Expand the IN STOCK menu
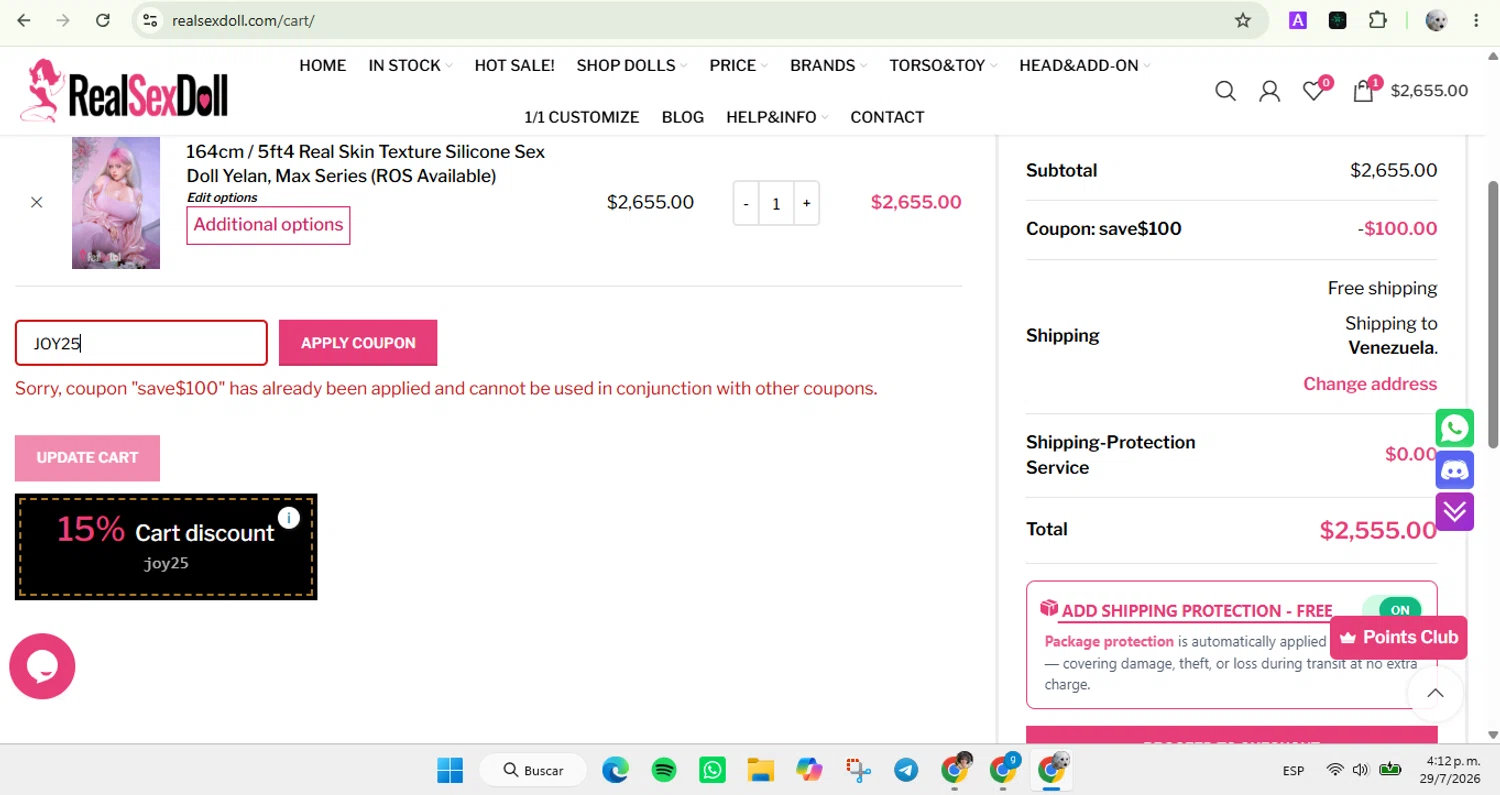 tap(410, 65)
